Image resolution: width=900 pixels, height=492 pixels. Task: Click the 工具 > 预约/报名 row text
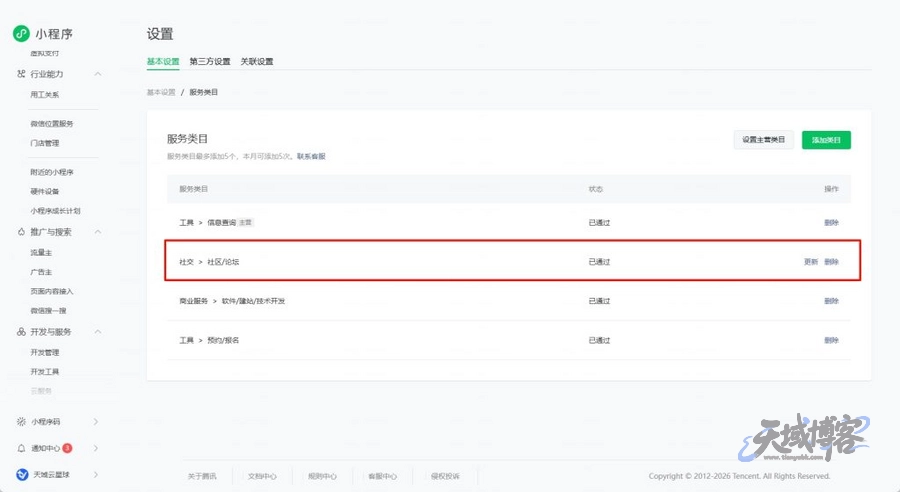(209, 340)
